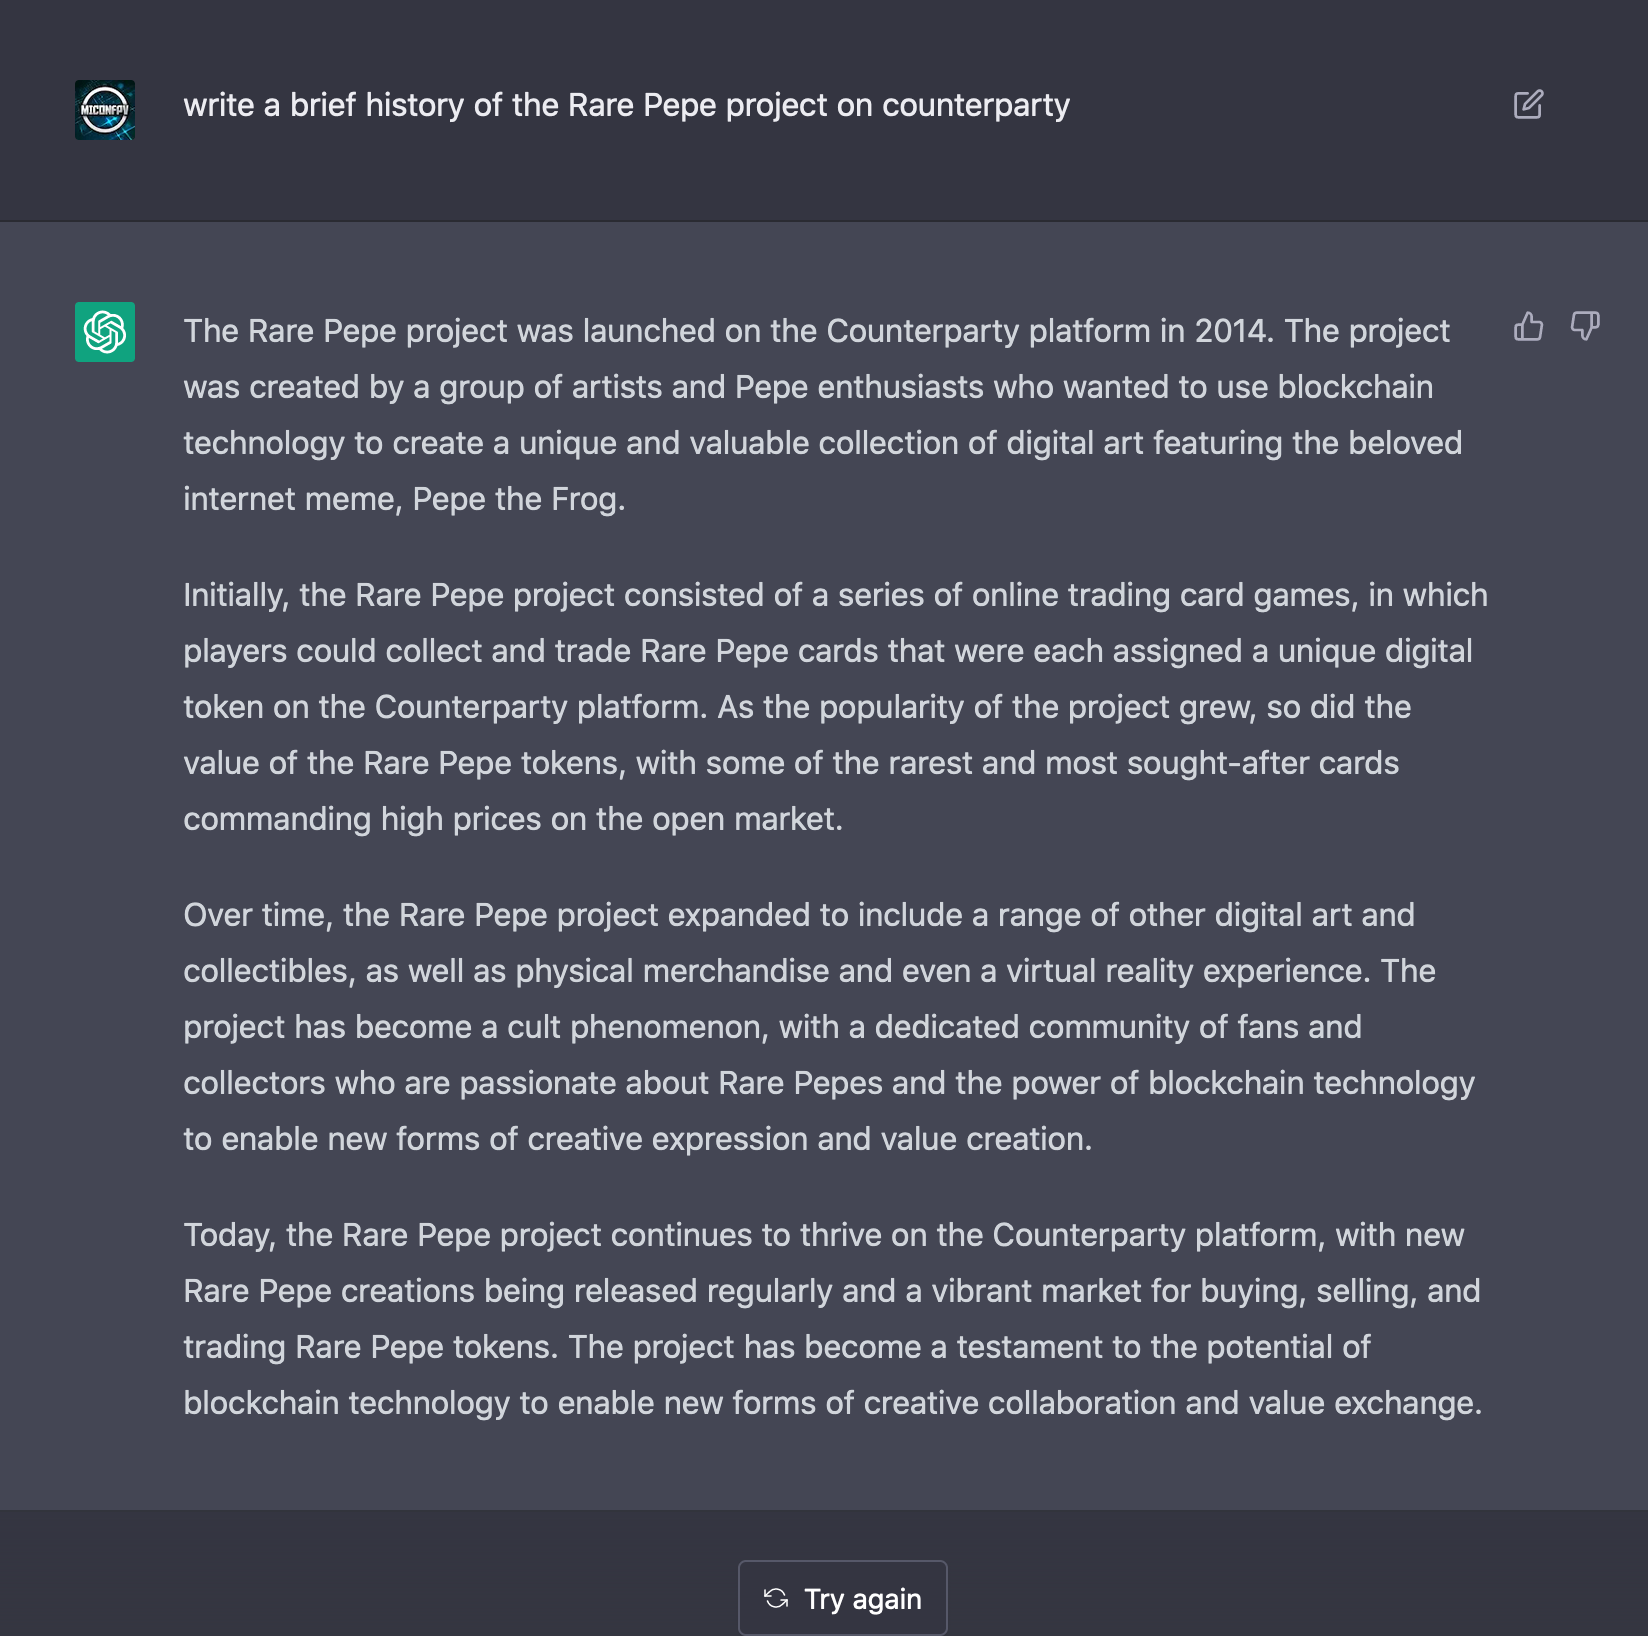Click the phrase "online trading card games"
Screen dimensions: 1648x1636
click(1165, 595)
